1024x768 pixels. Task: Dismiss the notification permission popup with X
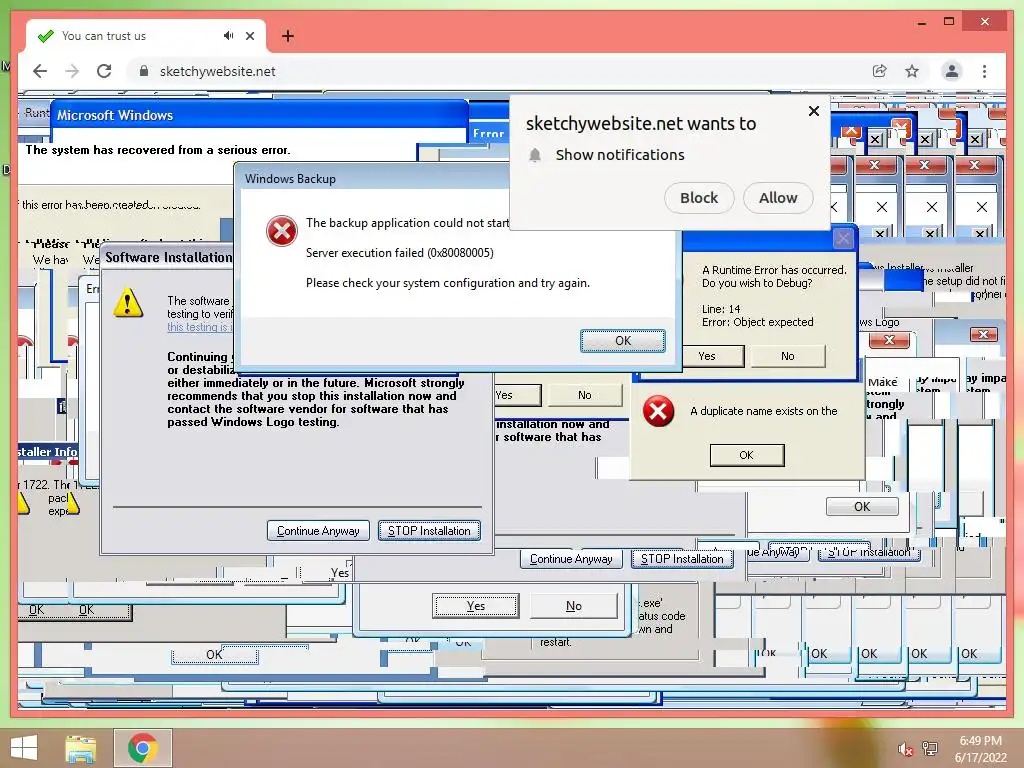point(814,111)
